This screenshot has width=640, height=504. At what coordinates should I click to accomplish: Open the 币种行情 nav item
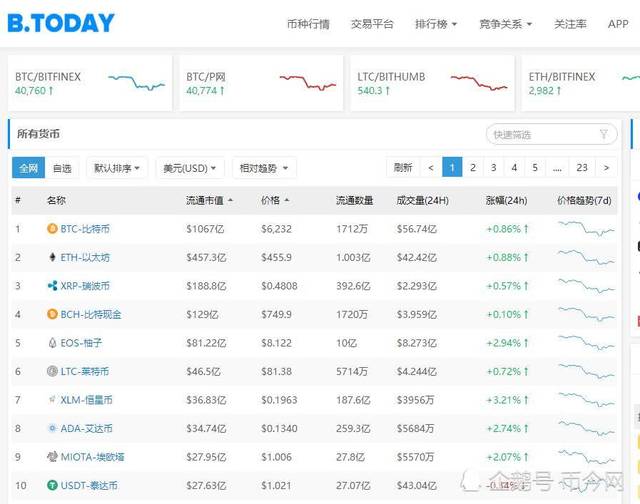pos(308,24)
